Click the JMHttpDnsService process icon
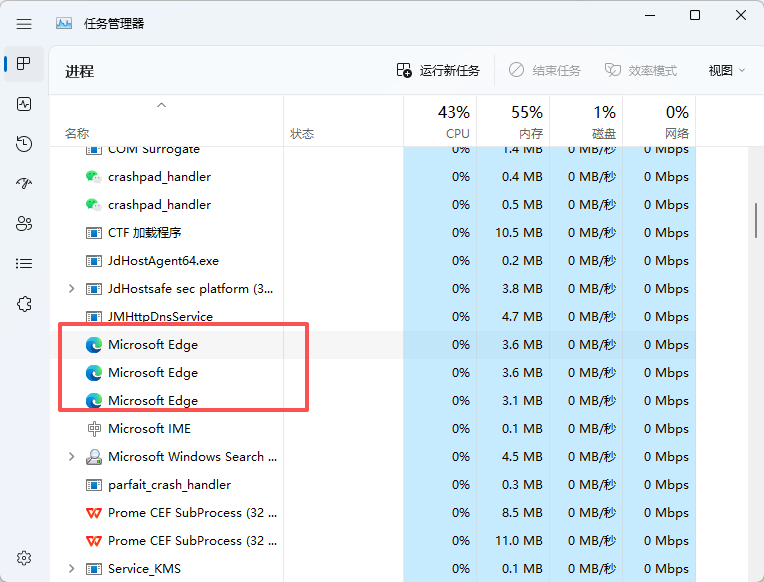 click(94, 317)
